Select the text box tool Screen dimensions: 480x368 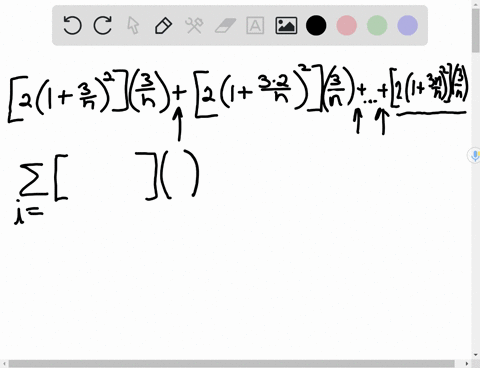click(x=255, y=25)
